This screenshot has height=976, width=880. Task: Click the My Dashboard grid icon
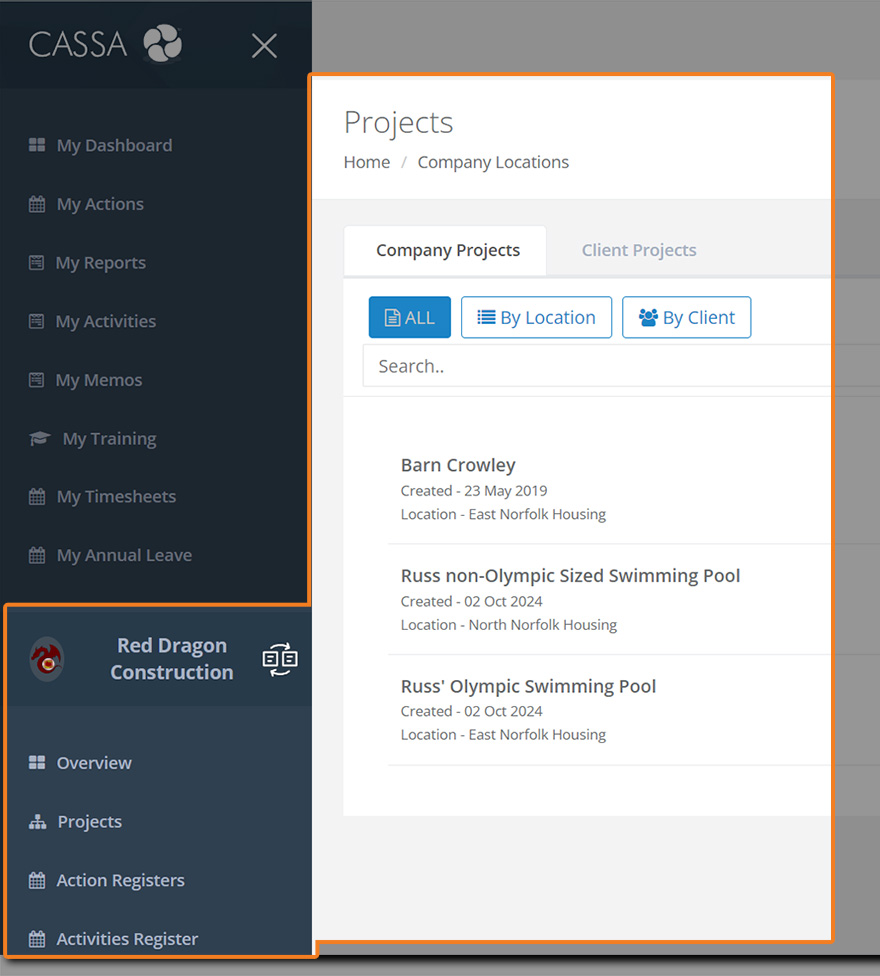[37, 145]
